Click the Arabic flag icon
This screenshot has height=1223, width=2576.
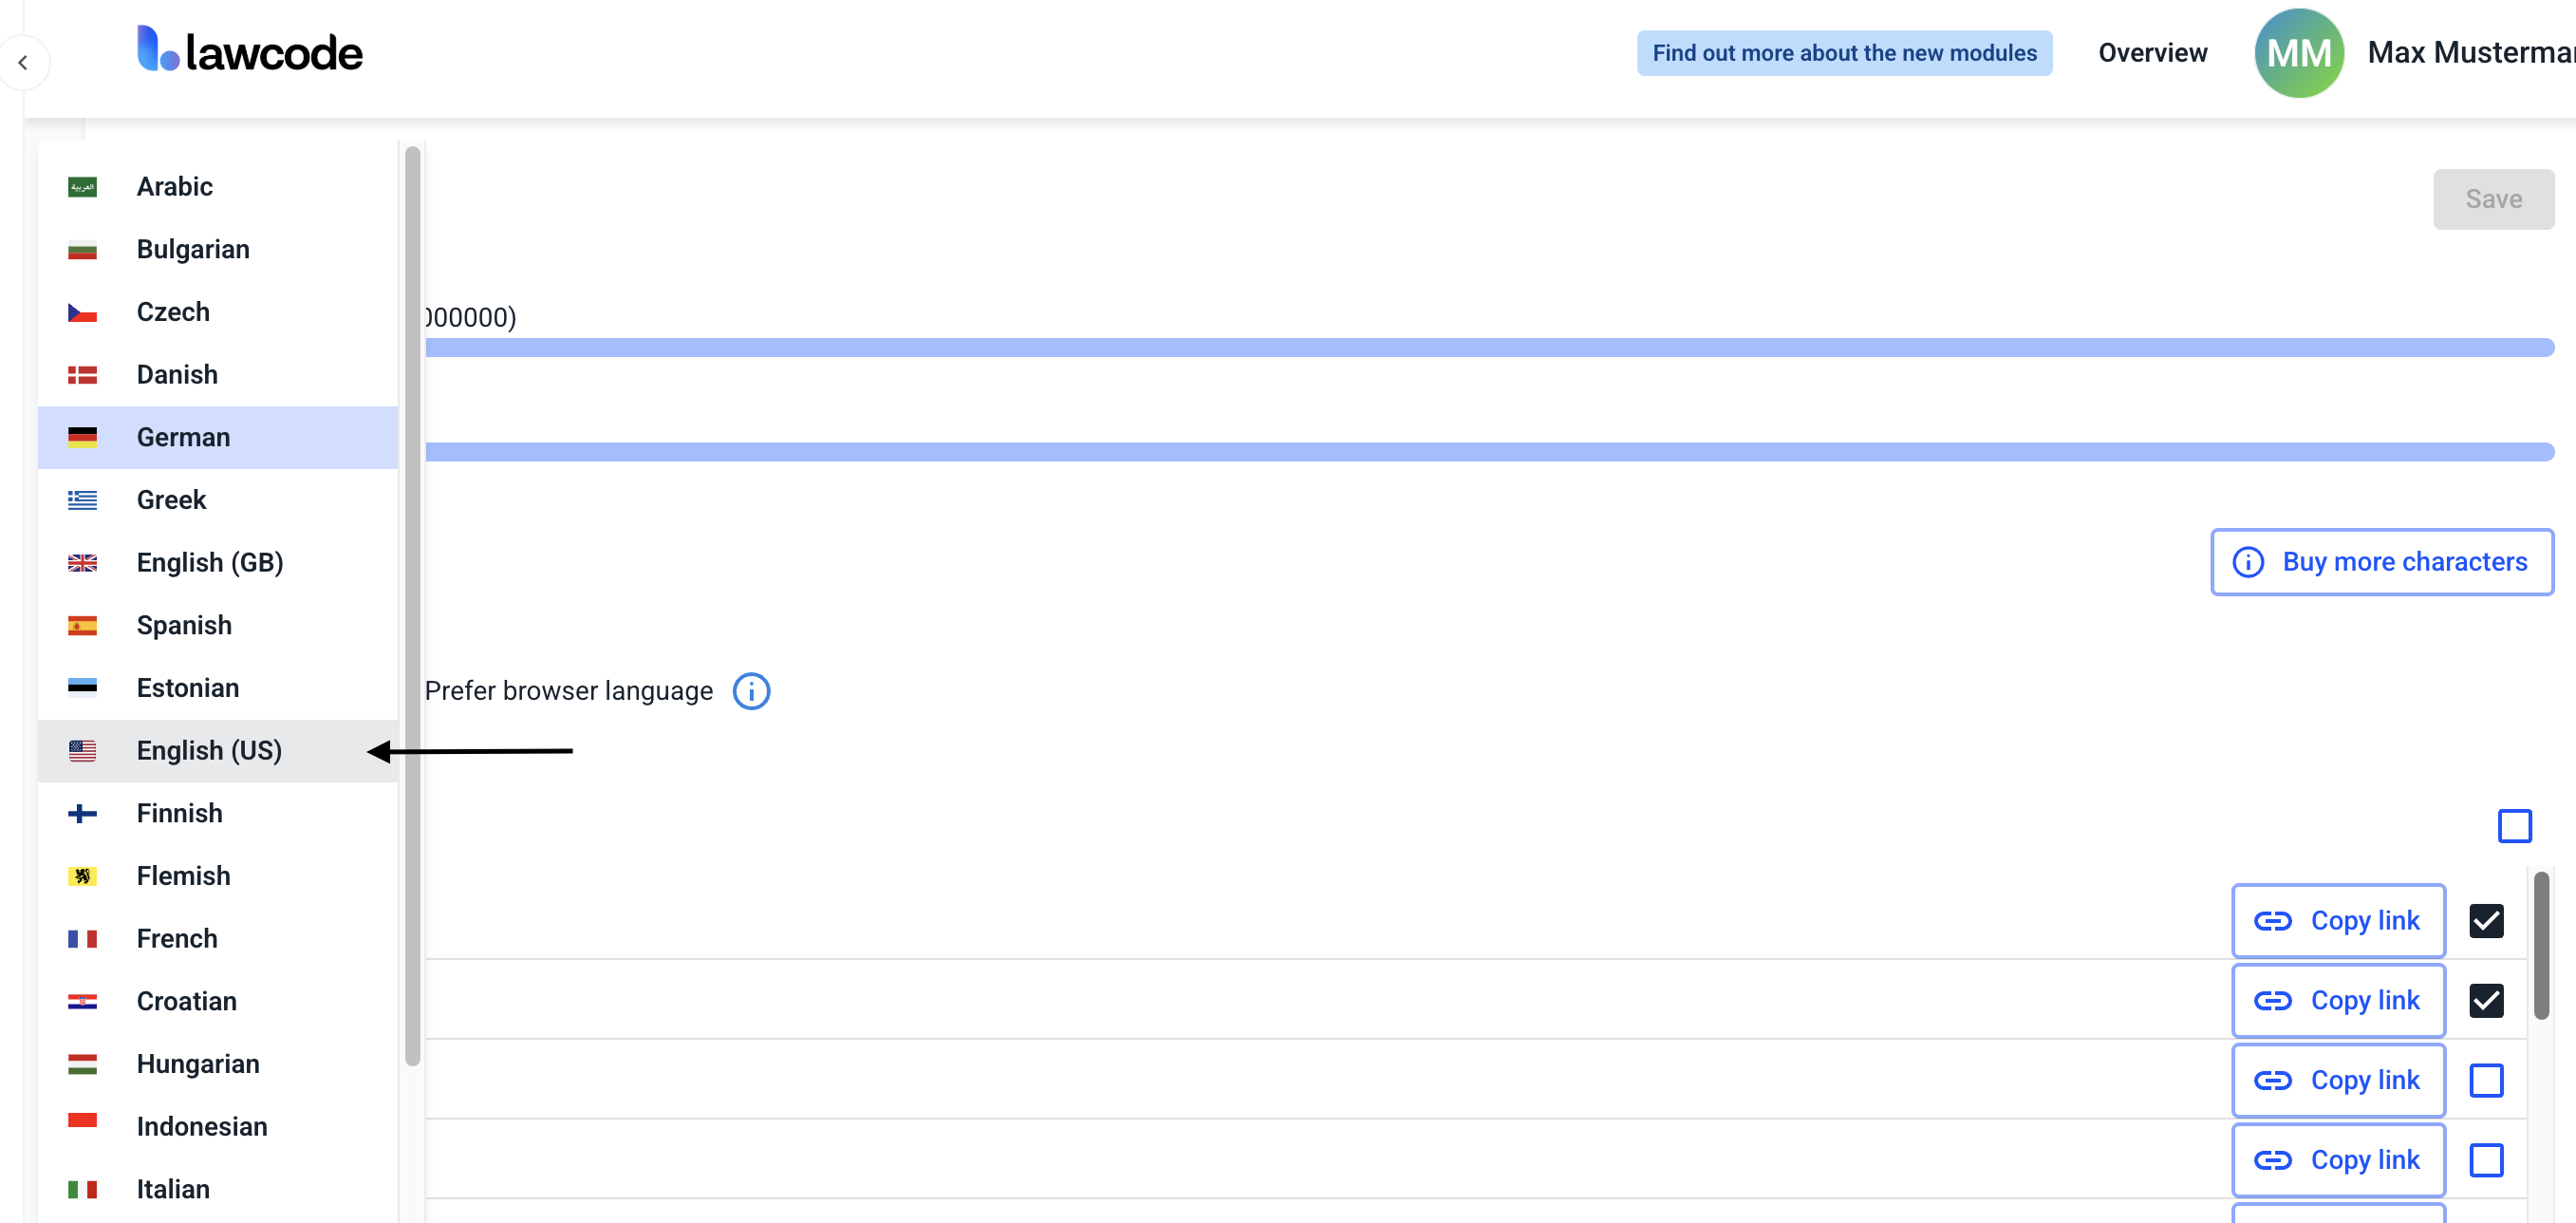pos(82,187)
